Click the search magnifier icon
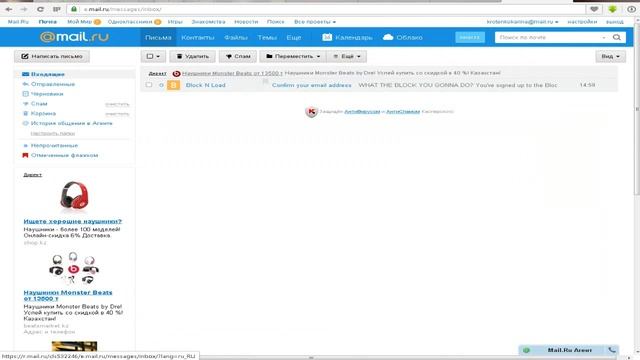 pos(617,37)
